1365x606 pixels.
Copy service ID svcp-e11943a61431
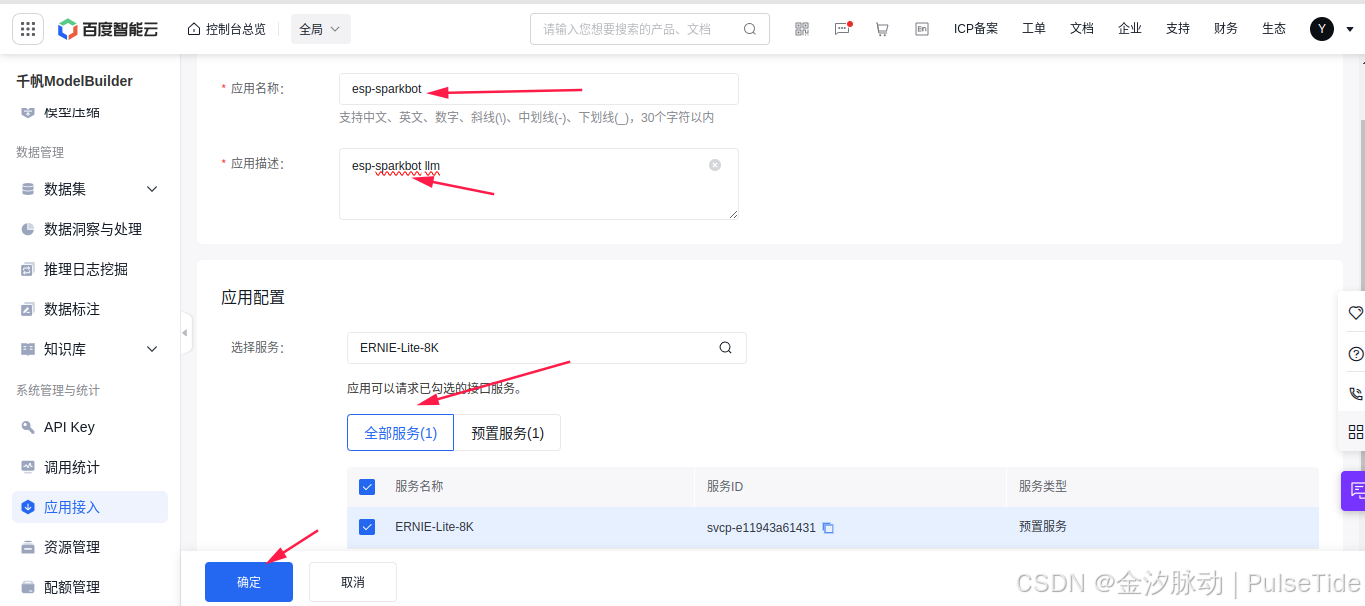pyautogui.click(x=828, y=528)
